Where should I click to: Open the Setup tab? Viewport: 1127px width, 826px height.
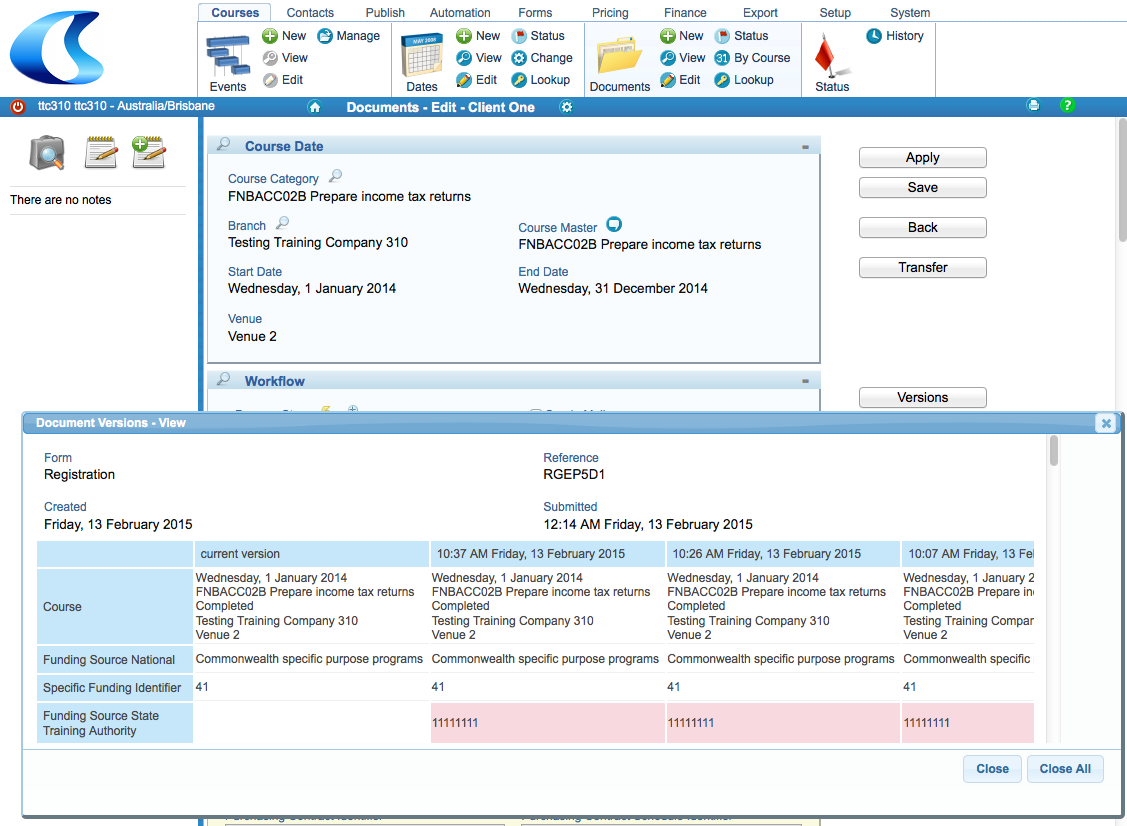tap(835, 13)
